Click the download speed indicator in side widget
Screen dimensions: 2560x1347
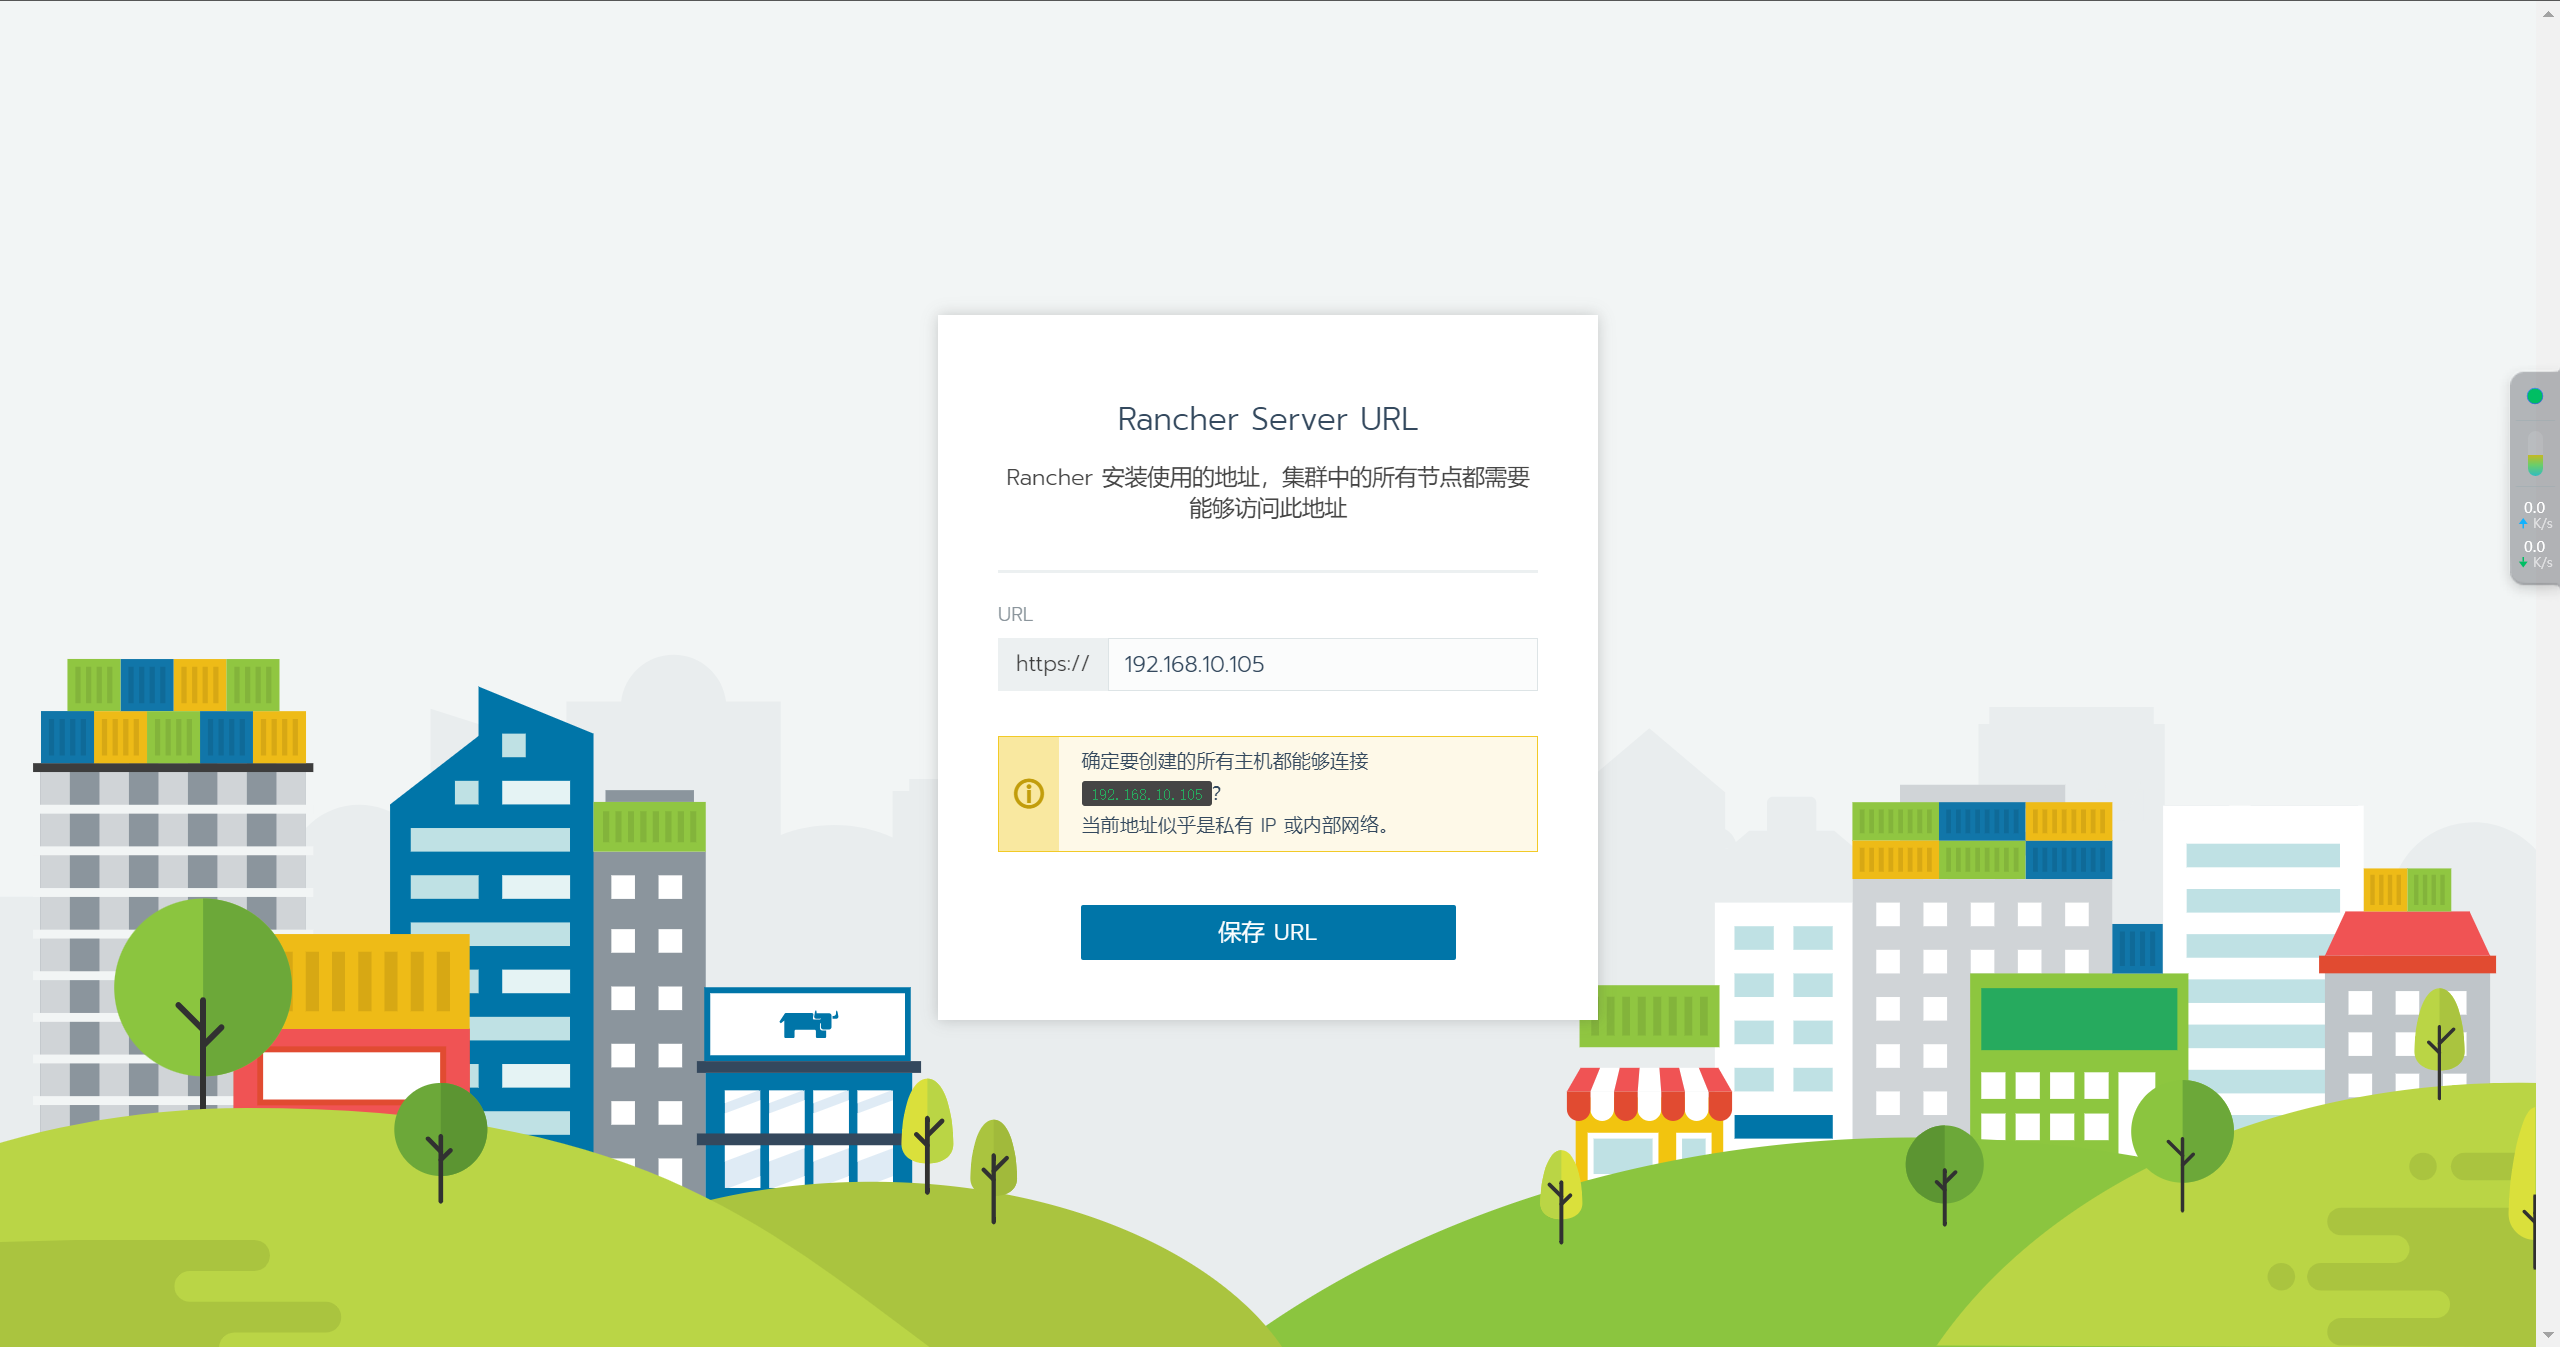tap(2535, 554)
